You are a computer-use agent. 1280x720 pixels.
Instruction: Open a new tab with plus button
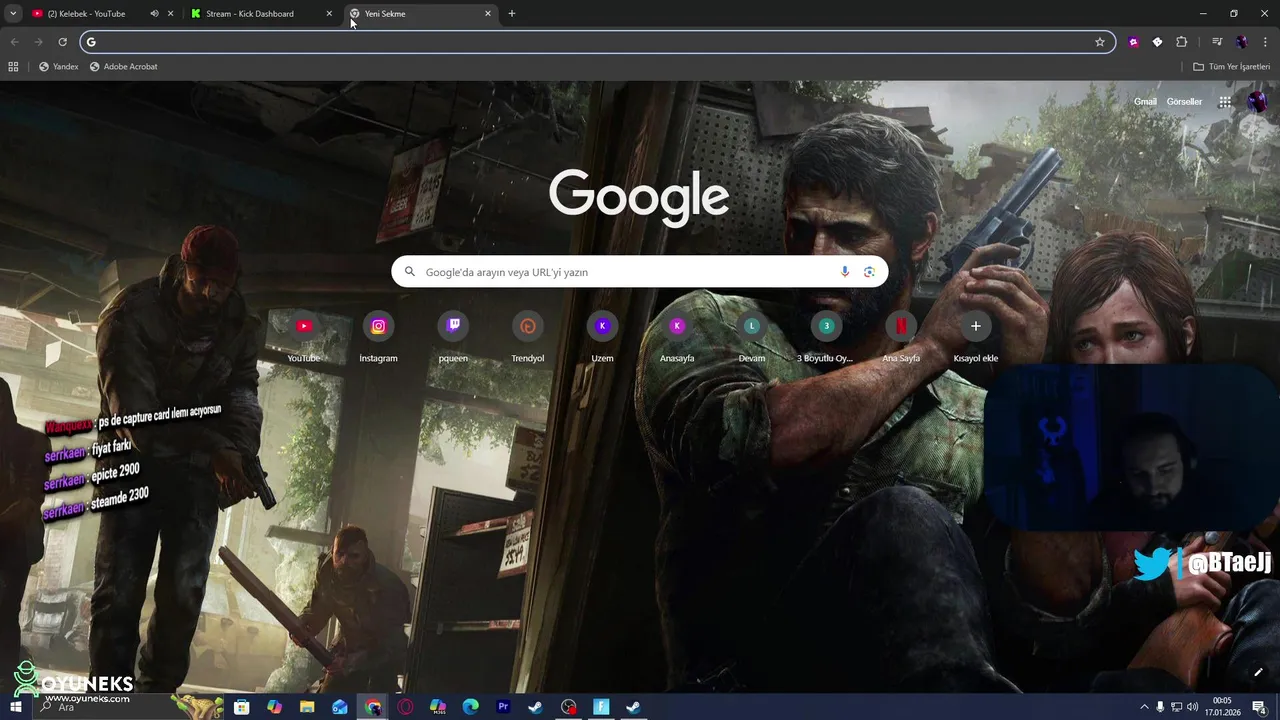512,14
